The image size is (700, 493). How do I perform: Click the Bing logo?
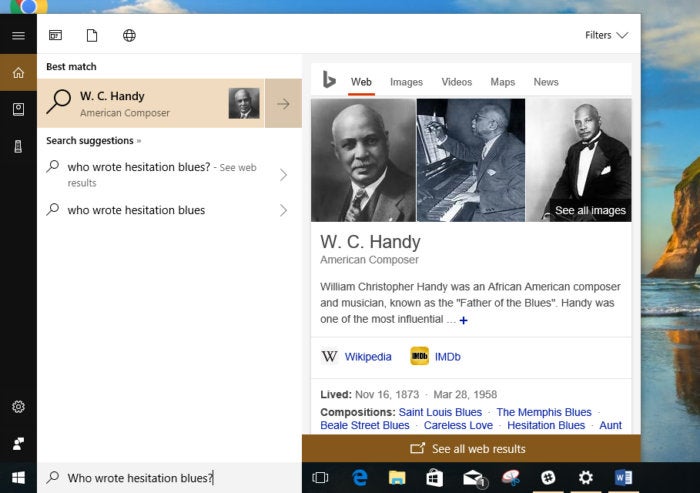point(329,80)
